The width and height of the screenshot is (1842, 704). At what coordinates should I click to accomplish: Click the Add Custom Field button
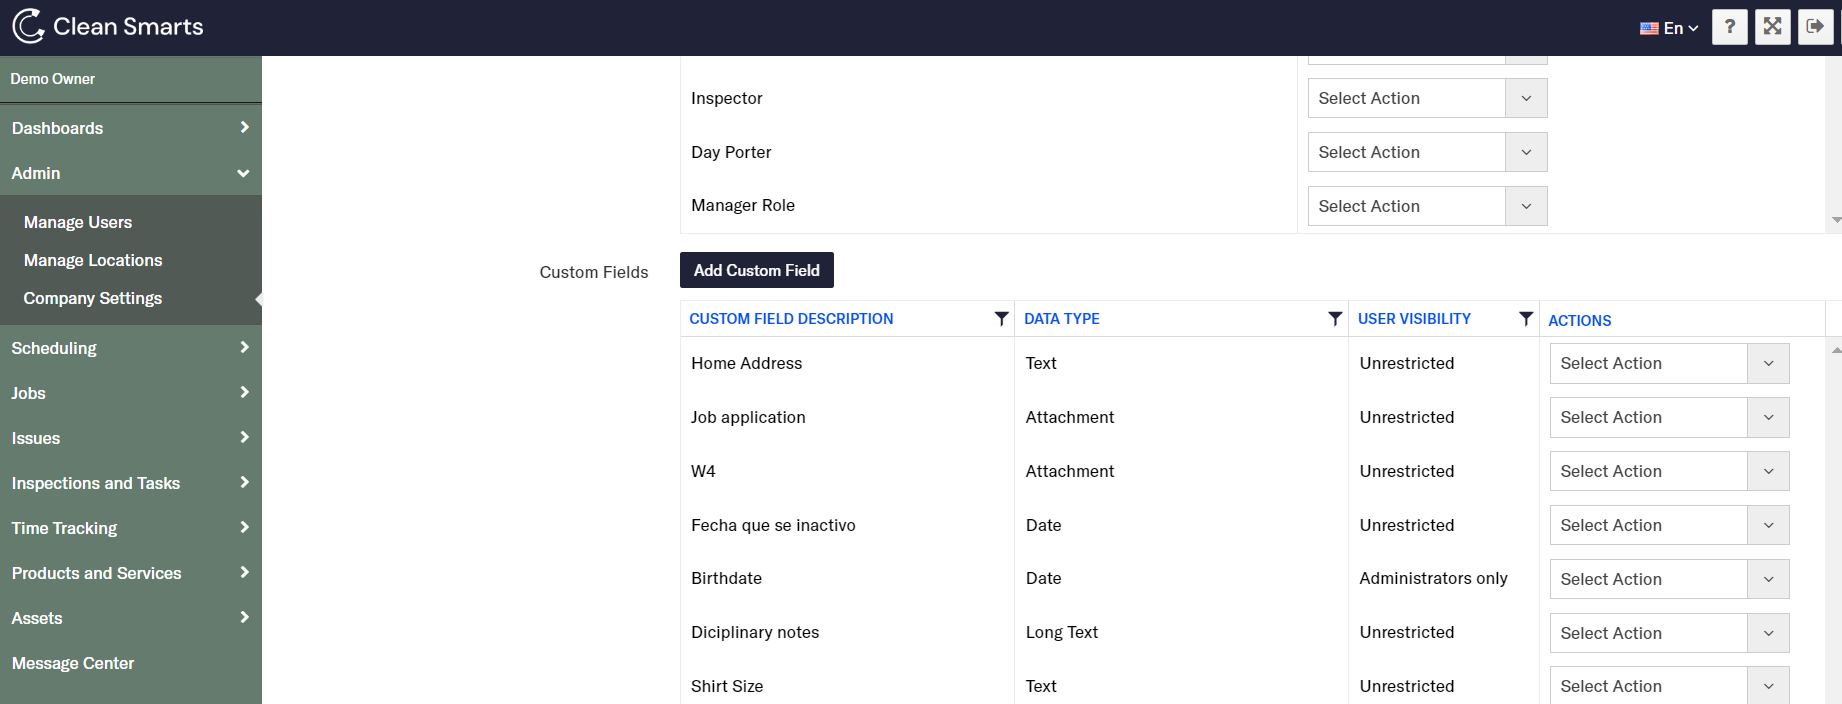(x=756, y=270)
